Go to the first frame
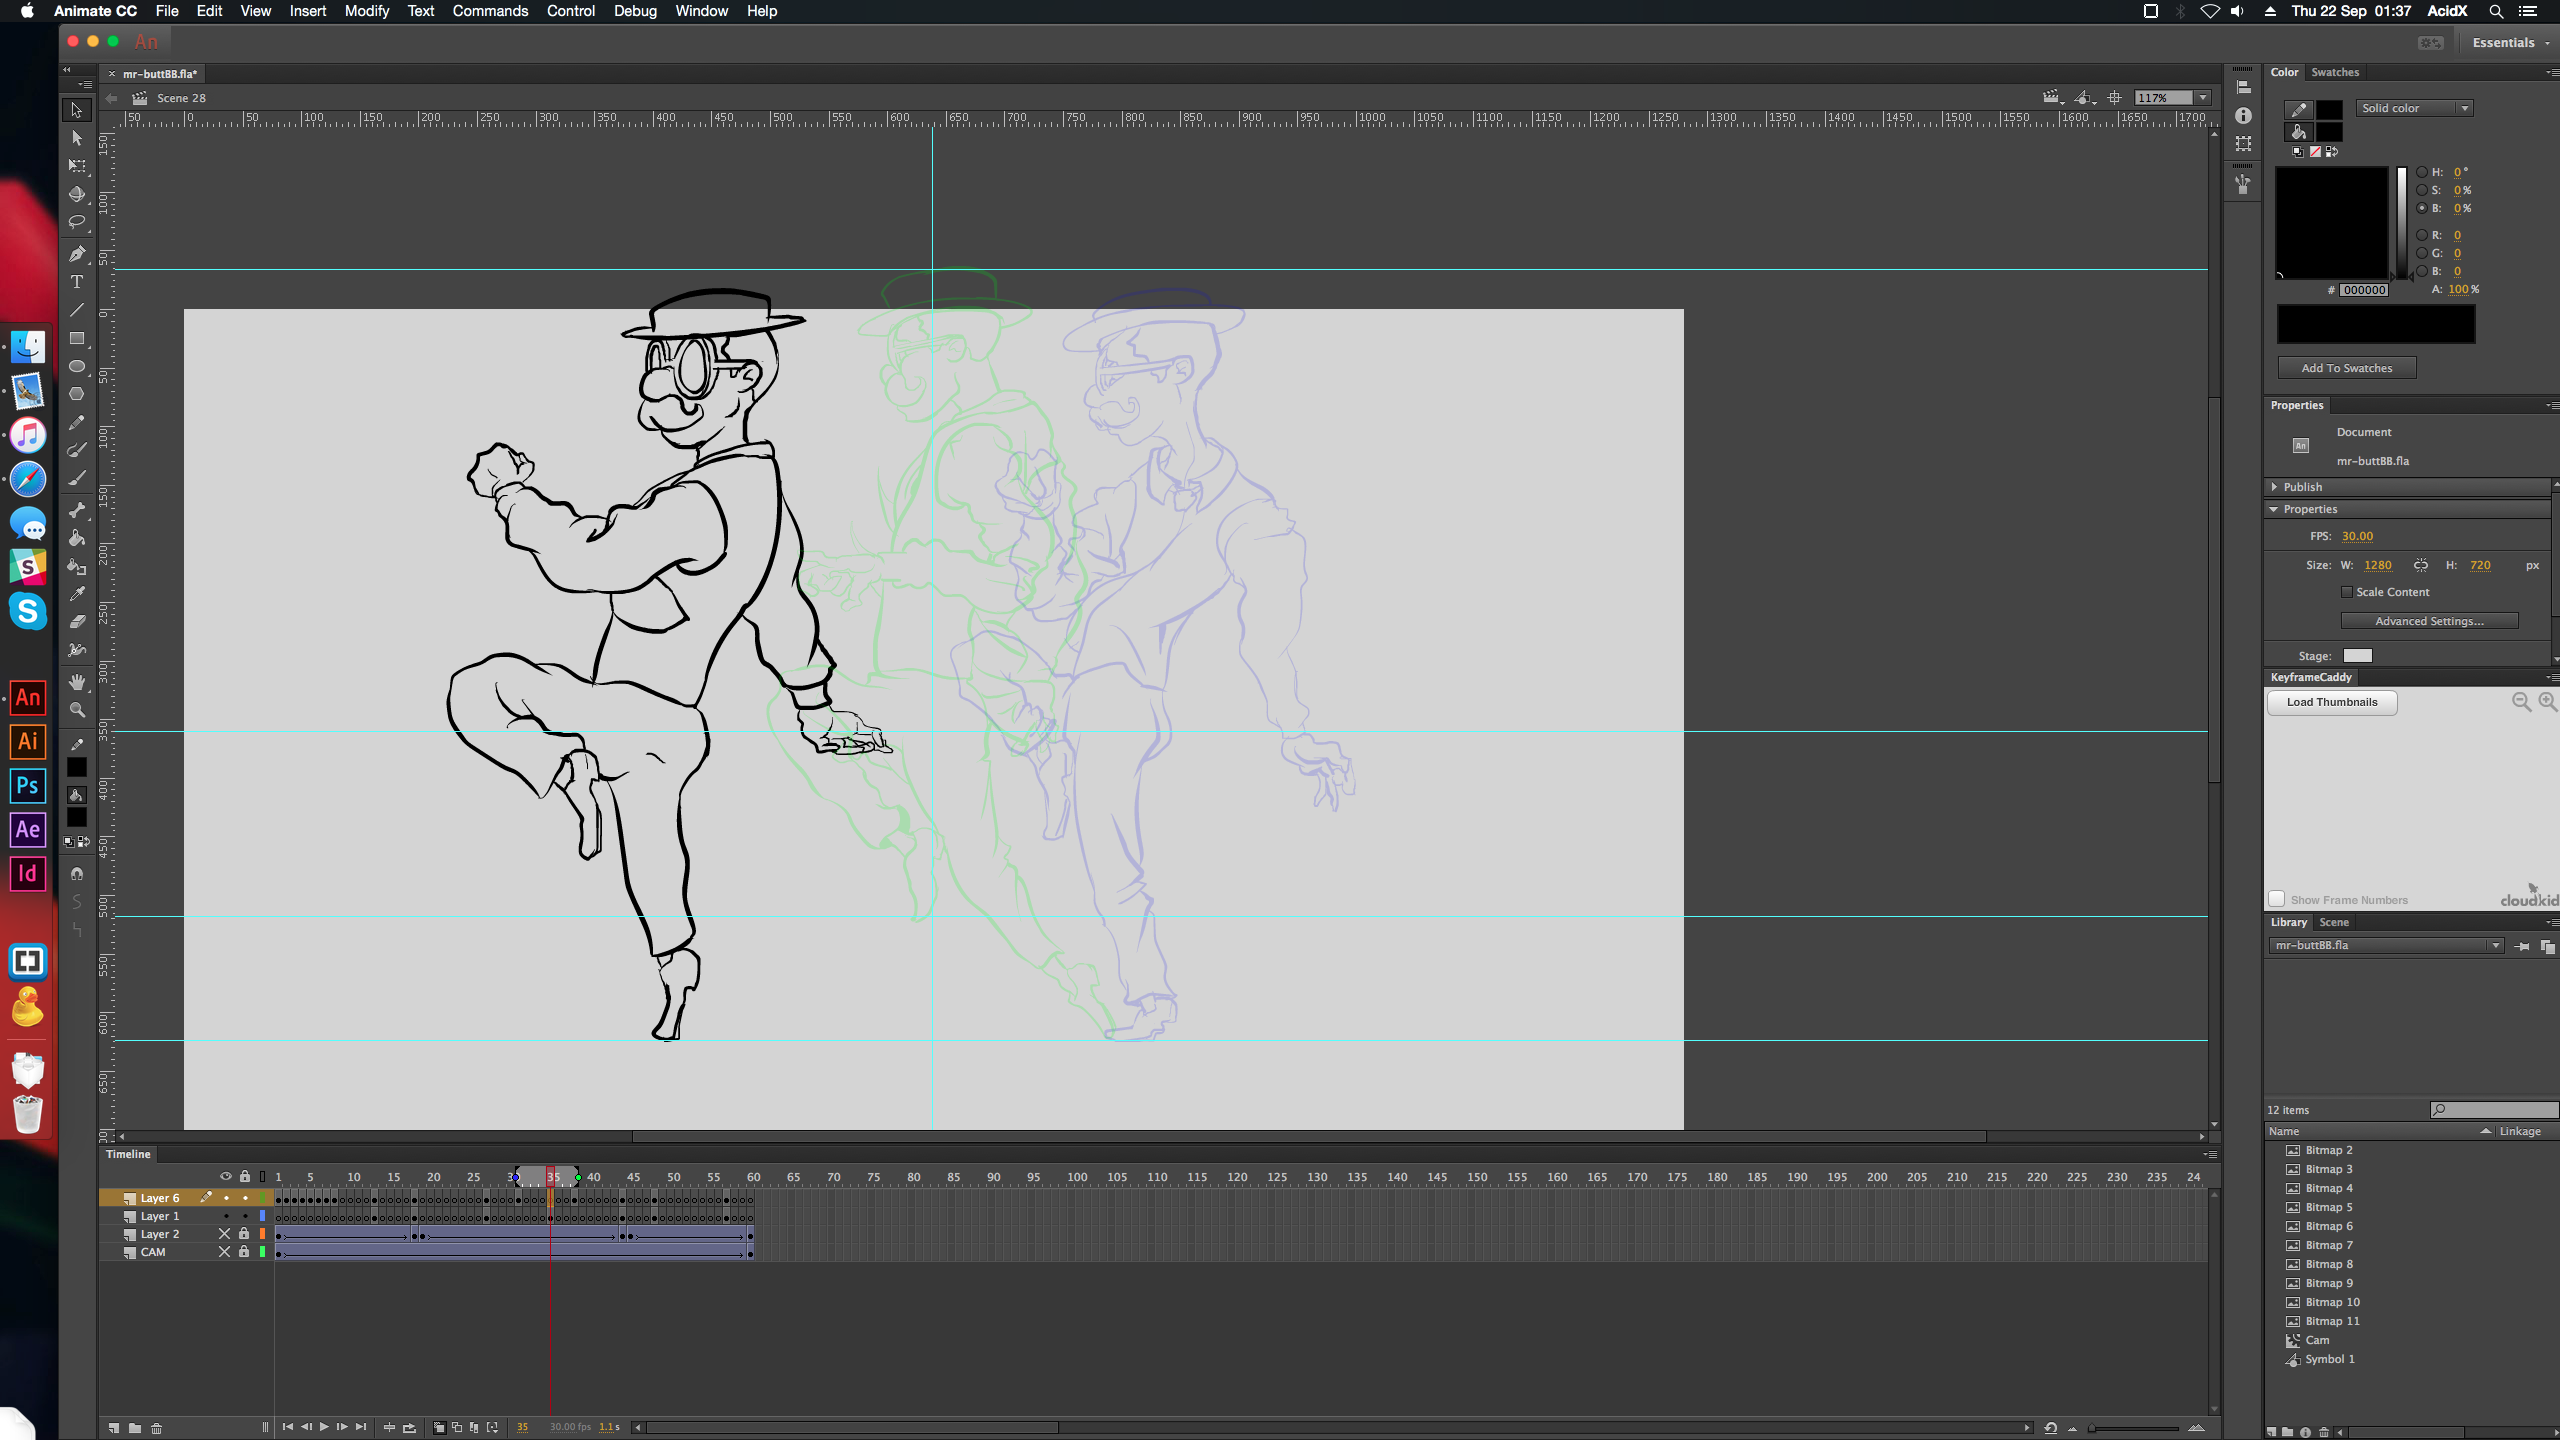The image size is (2560, 1440). coord(288,1427)
